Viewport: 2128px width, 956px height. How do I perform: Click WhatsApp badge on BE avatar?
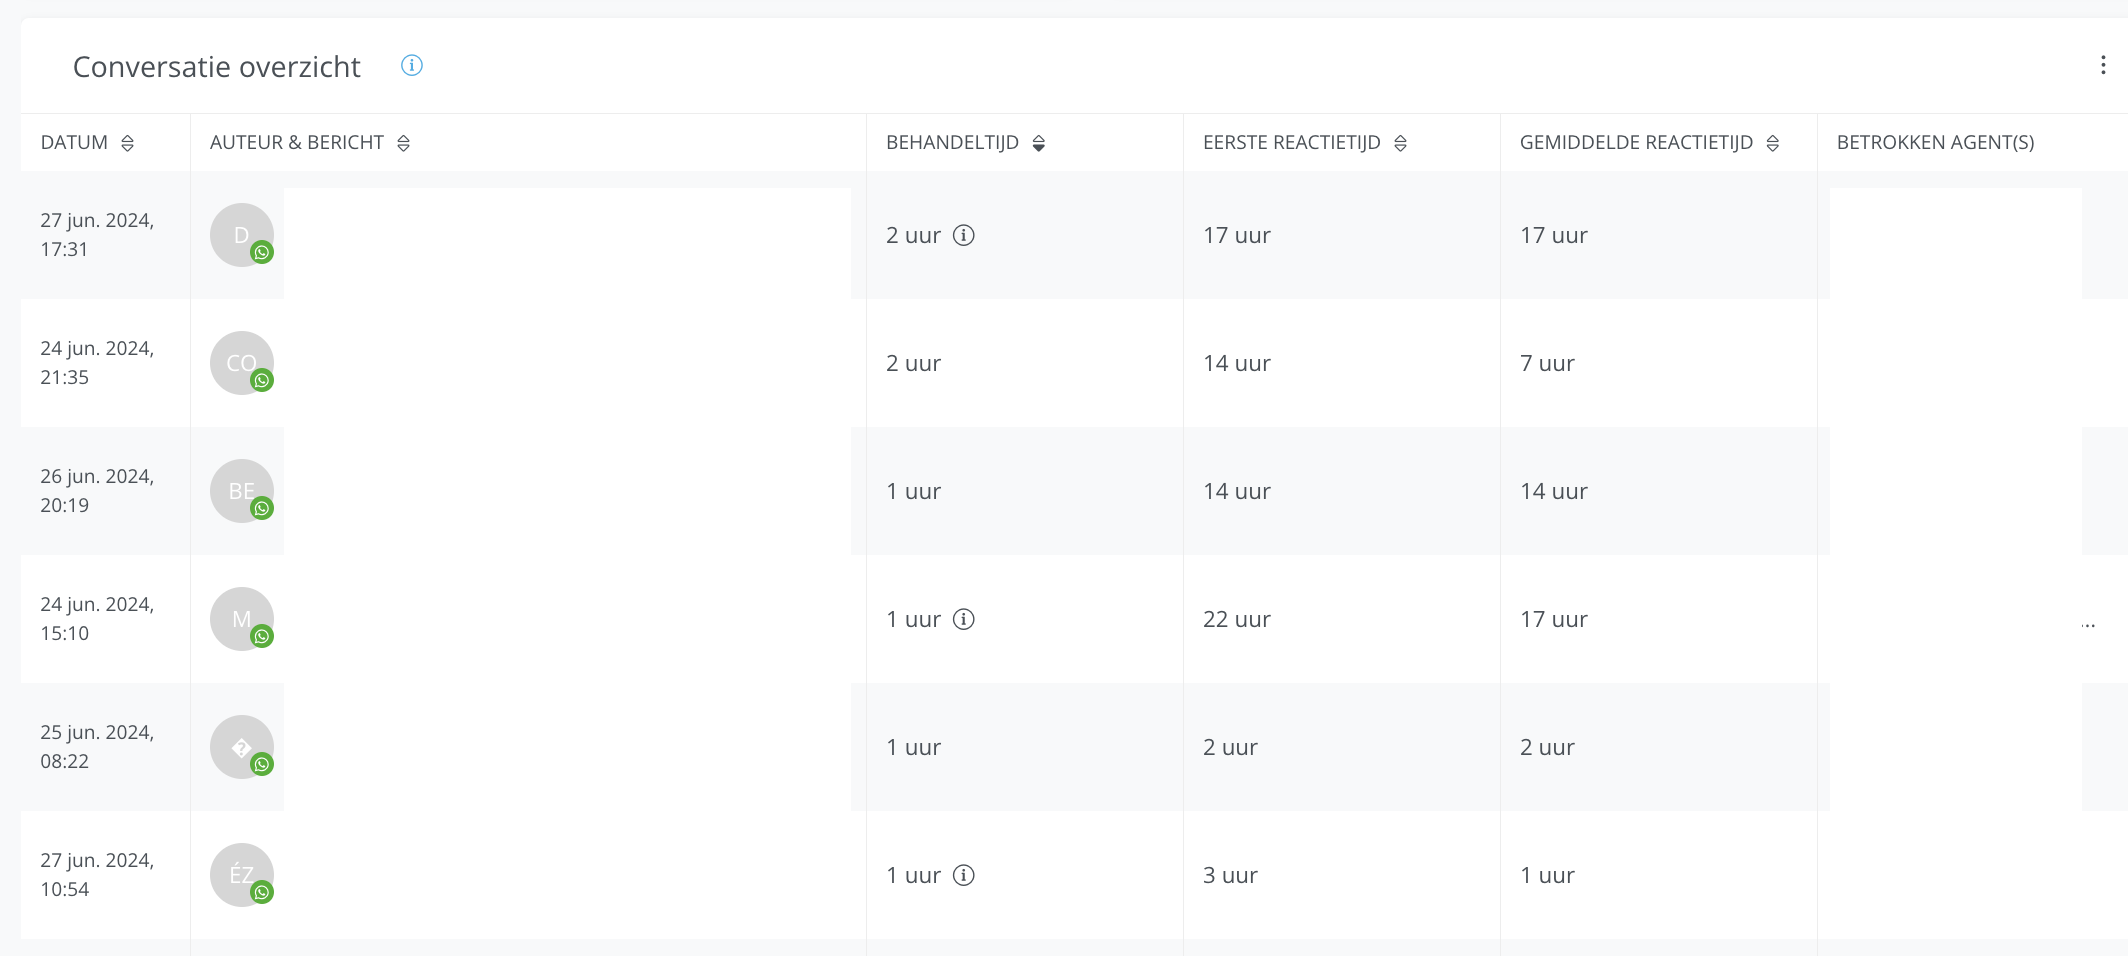point(262,508)
